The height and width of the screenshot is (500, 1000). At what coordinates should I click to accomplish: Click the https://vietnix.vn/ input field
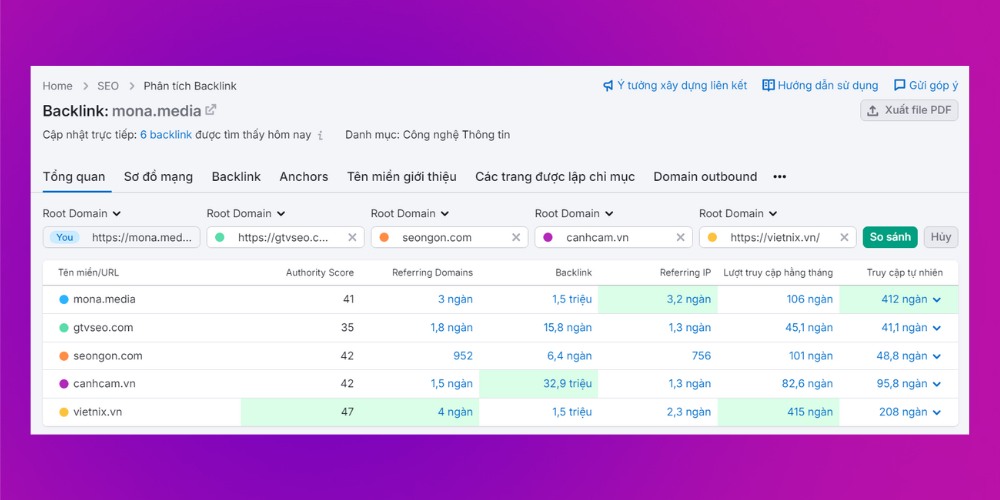pyautogui.click(x=777, y=237)
